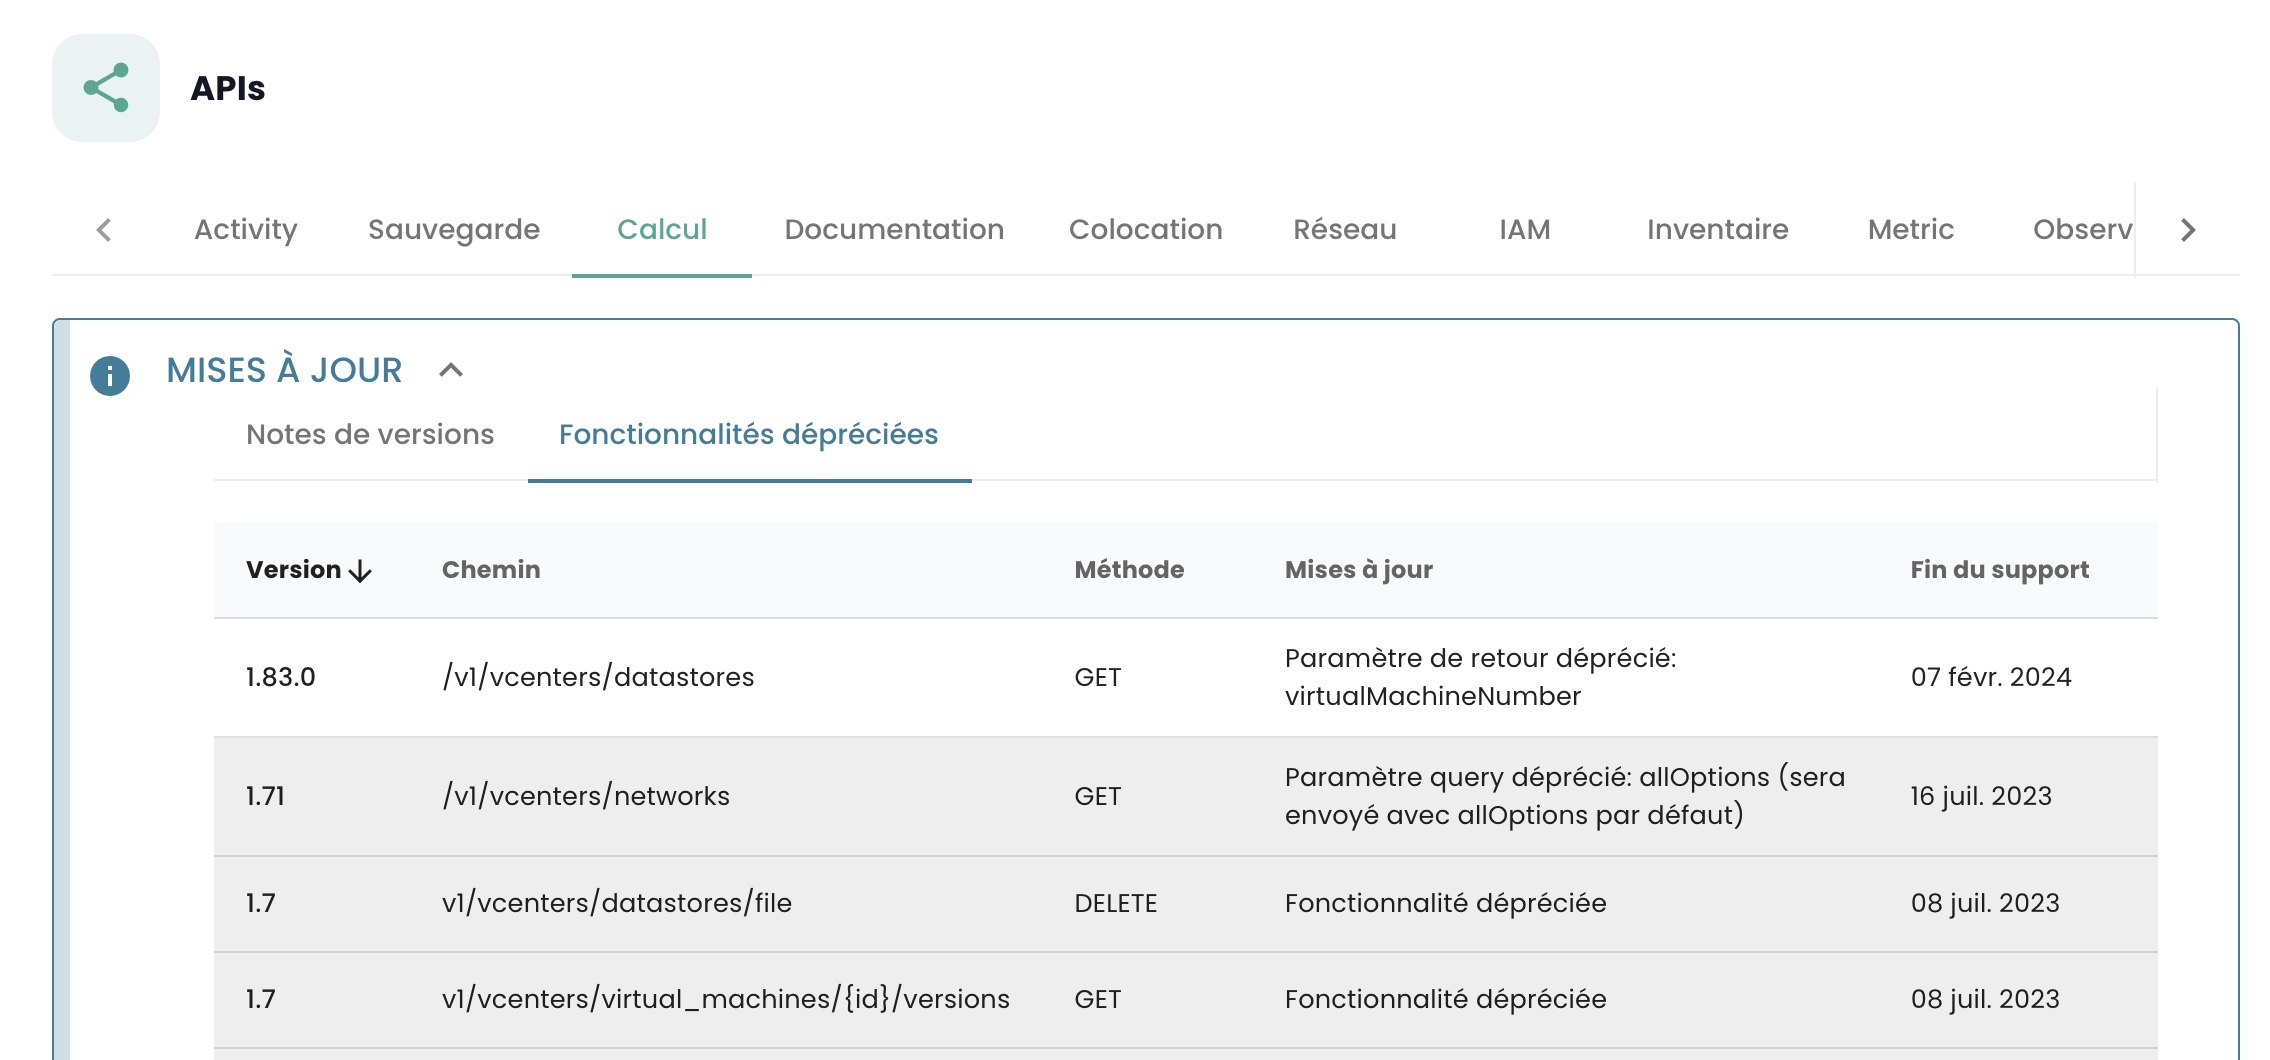Click the info icon beside Mises à jour
2270x1060 pixels.
110,376
